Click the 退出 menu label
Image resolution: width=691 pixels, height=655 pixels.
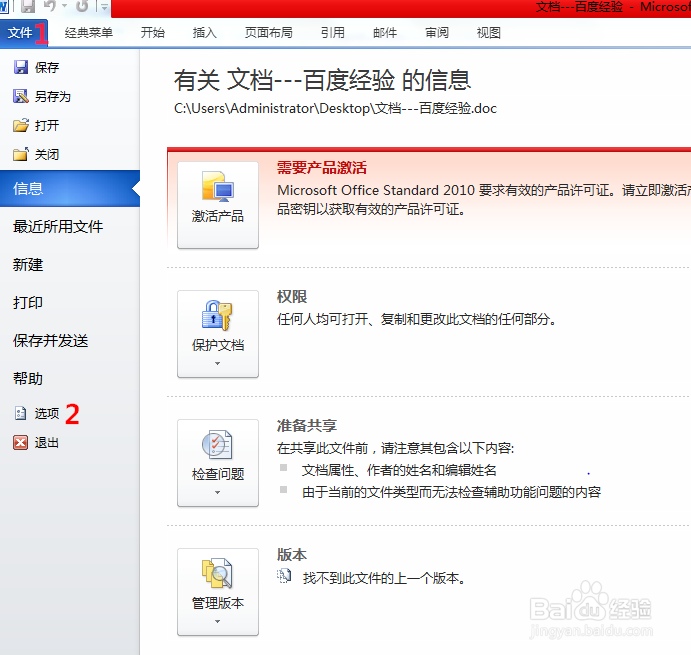(47, 443)
